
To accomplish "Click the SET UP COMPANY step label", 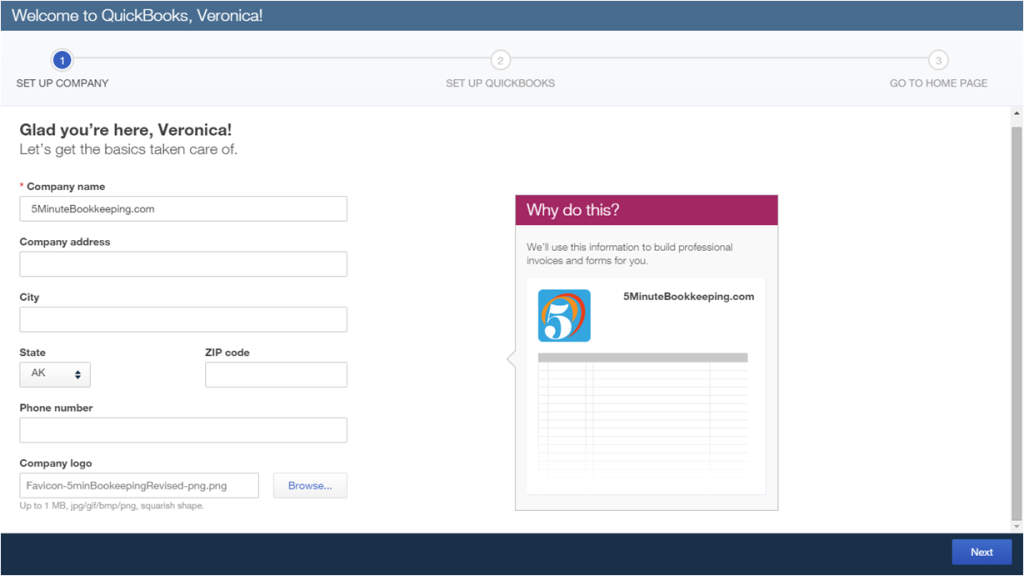I will point(63,83).
